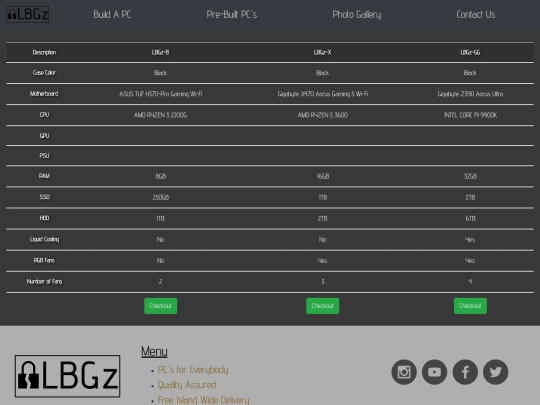Click the Motherboard row label
Viewport: 540px width, 405px height.
tap(44, 94)
